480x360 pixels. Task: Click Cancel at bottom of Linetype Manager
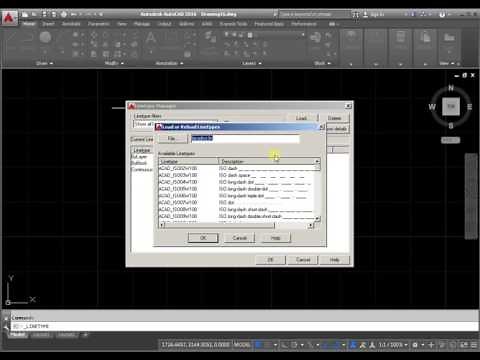point(303,260)
